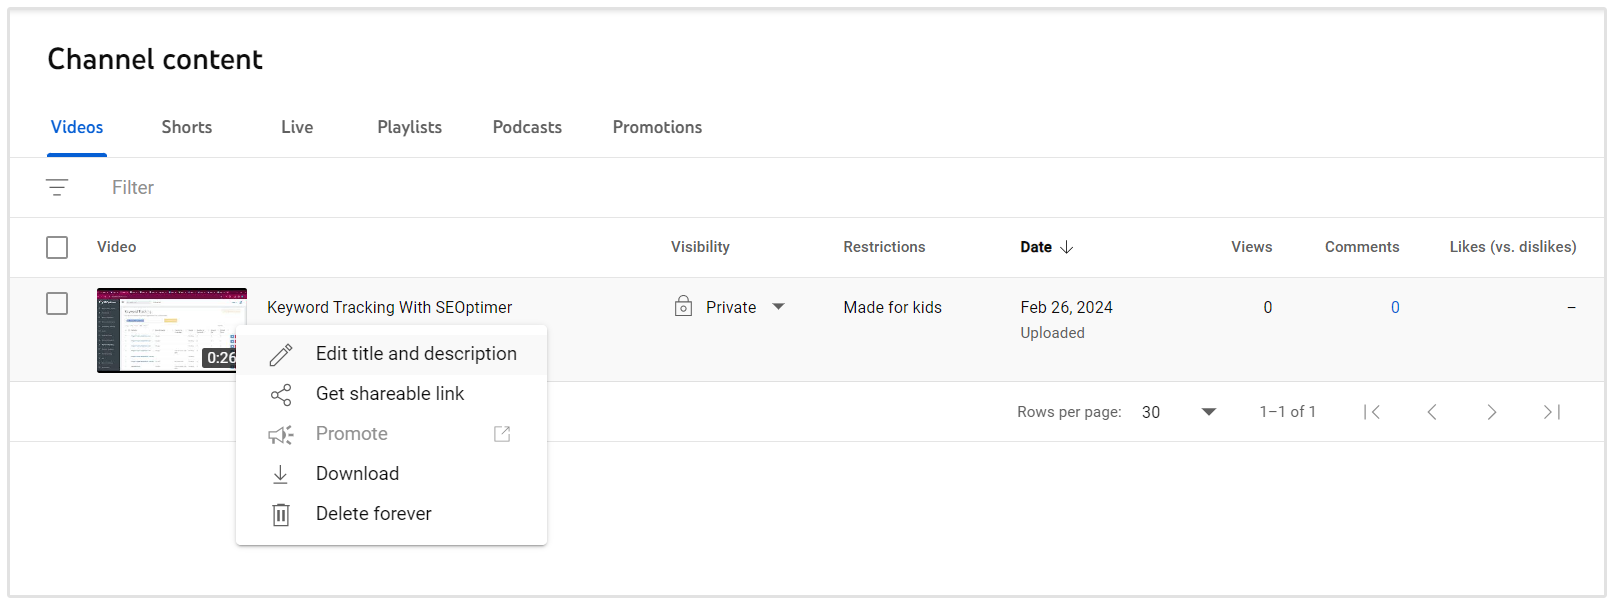Check the Keyword Tracking video row checkbox

[x=57, y=304]
